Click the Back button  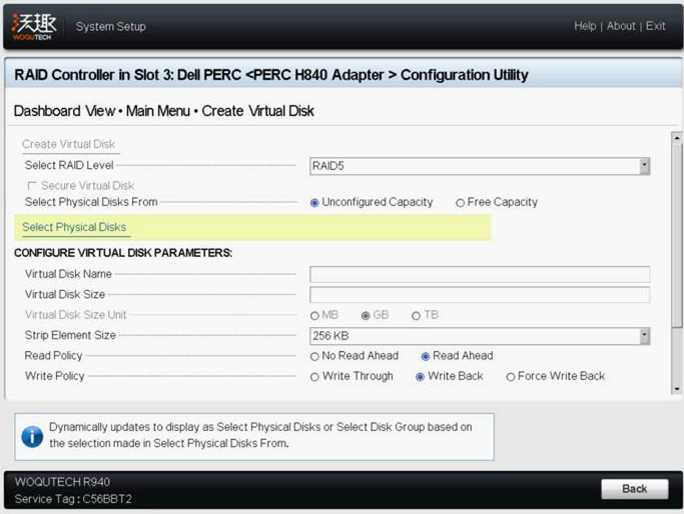(x=635, y=489)
